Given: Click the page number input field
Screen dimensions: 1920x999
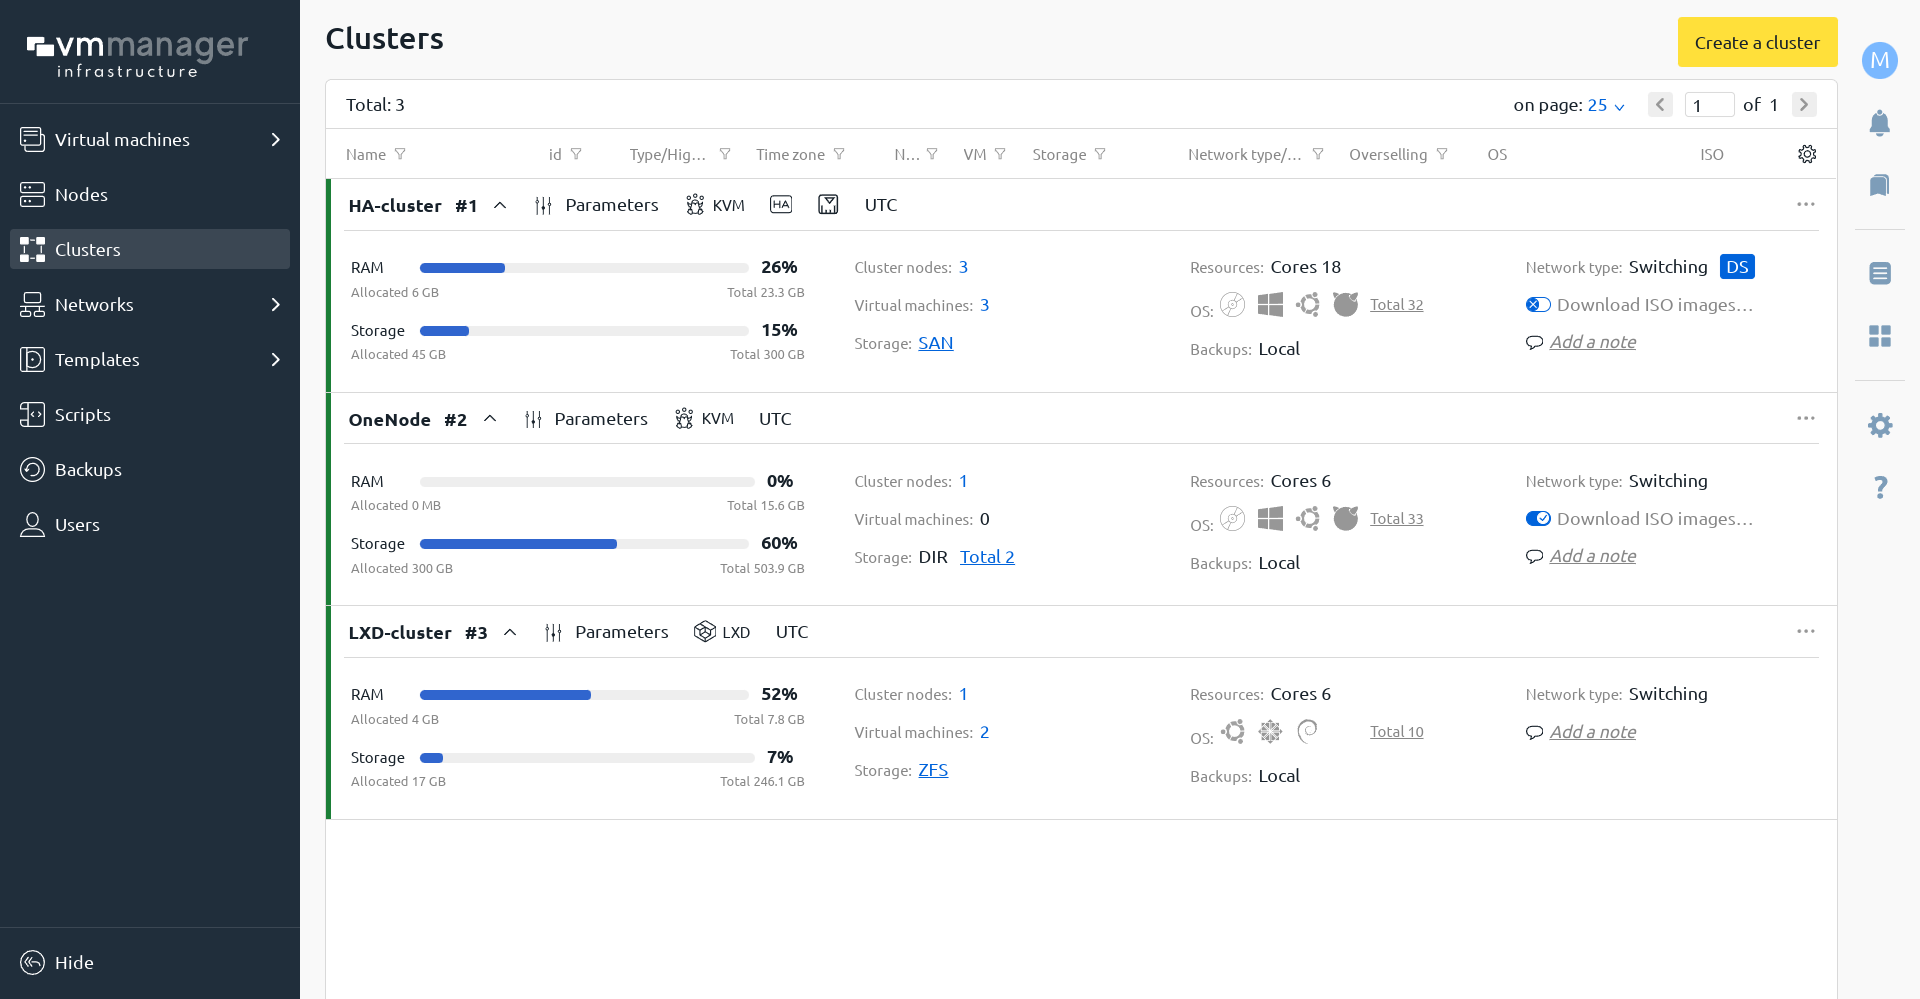Looking at the screenshot, I should pos(1708,105).
